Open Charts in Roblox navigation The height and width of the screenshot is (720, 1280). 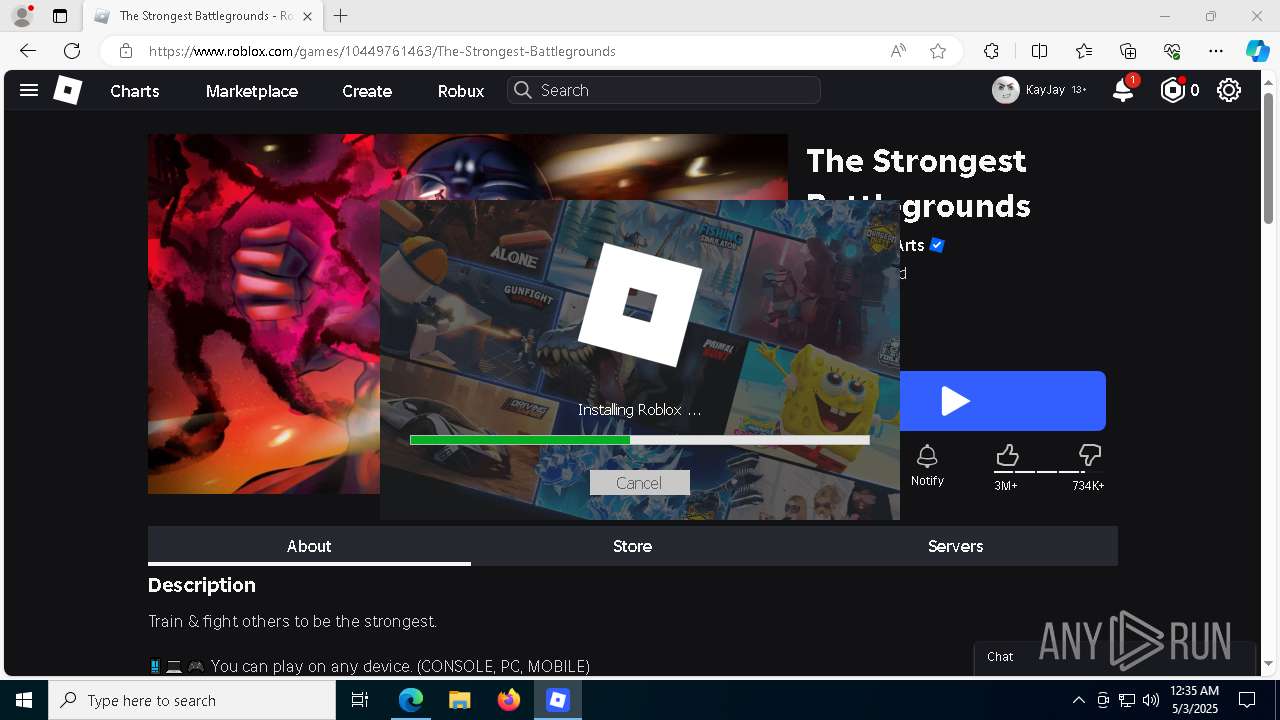click(135, 91)
